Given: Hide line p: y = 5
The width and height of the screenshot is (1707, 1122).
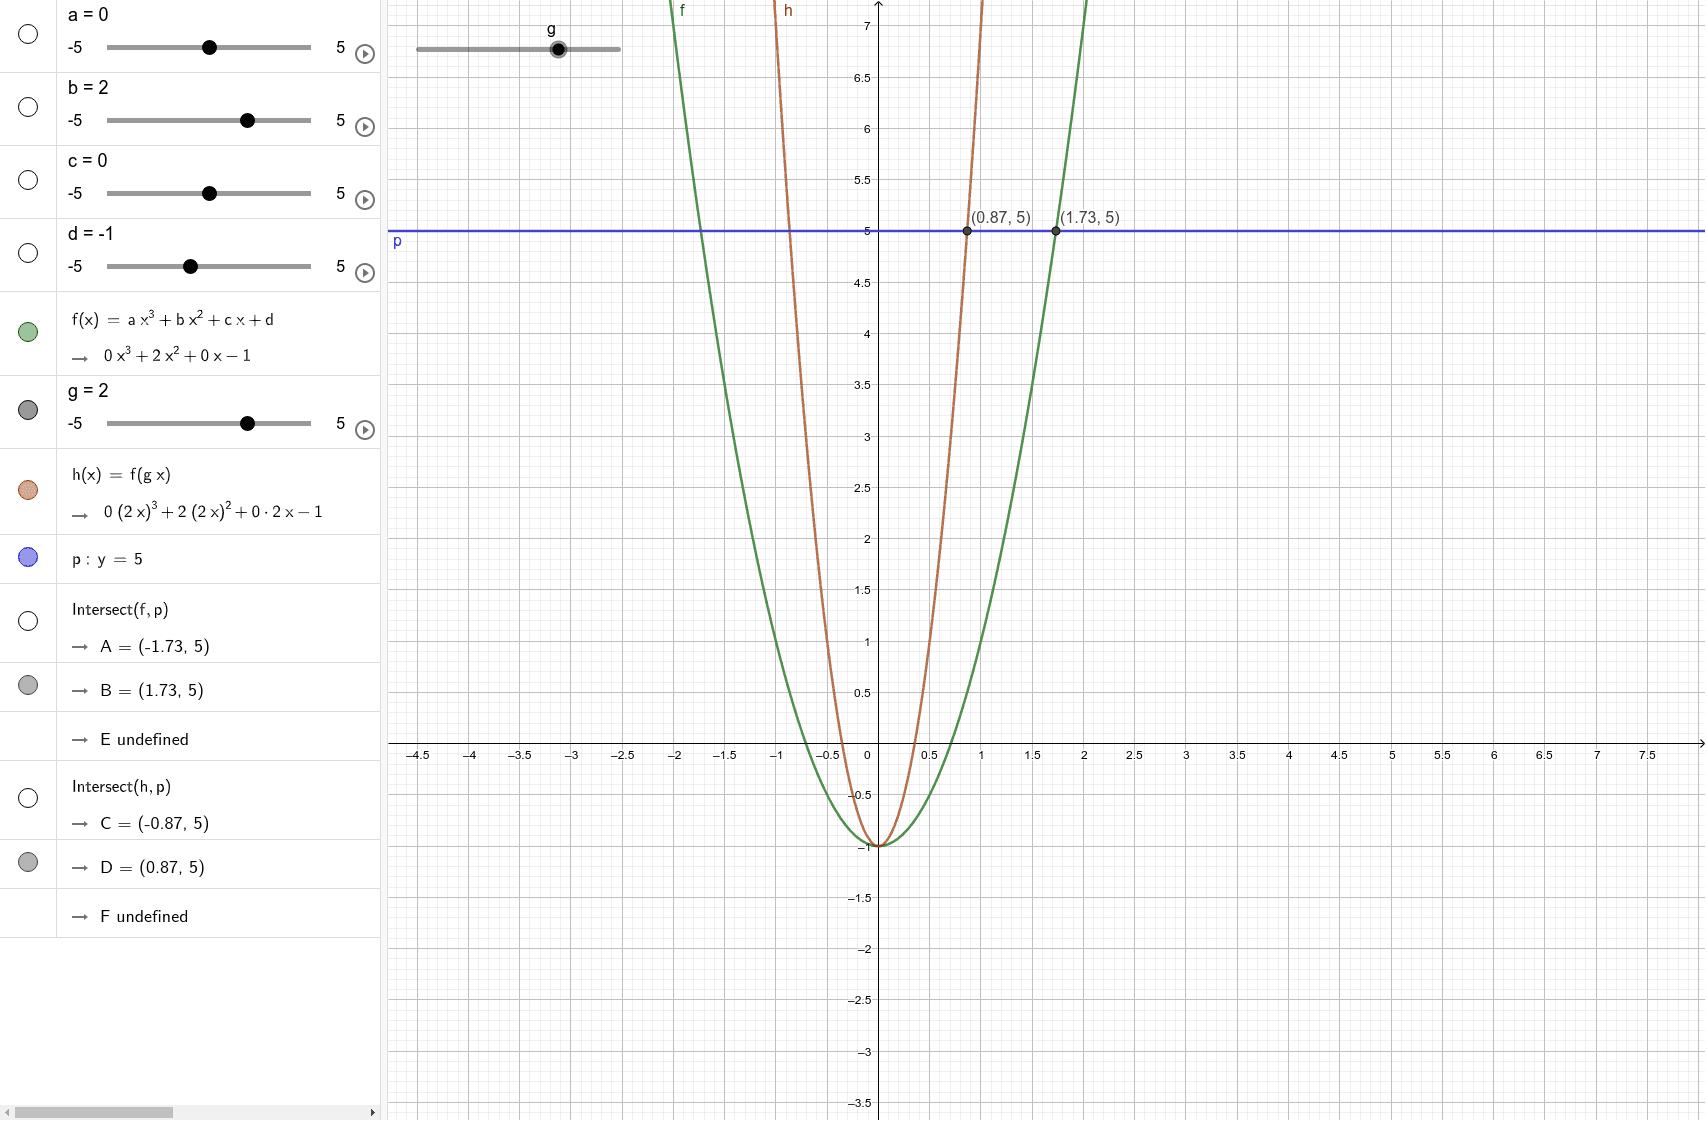Looking at the screenshot, I should (x=28, y=557).
